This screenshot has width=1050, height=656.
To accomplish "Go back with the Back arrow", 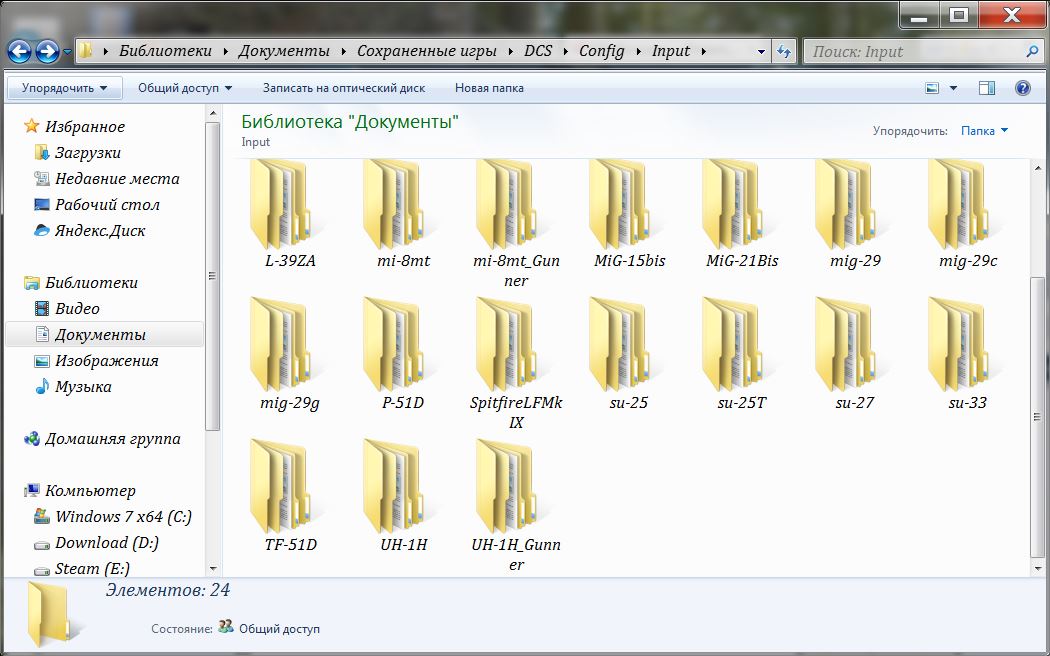I will point(19,52).
